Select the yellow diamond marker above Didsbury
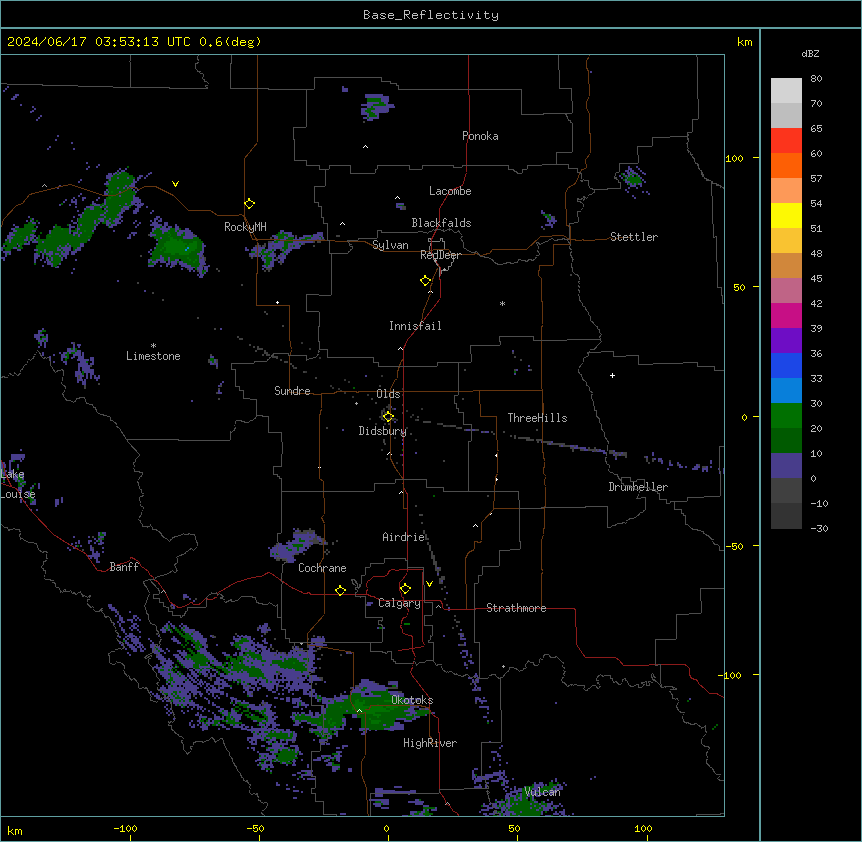The width and height of the screenshot is (862, 842). tap(388, 416)
